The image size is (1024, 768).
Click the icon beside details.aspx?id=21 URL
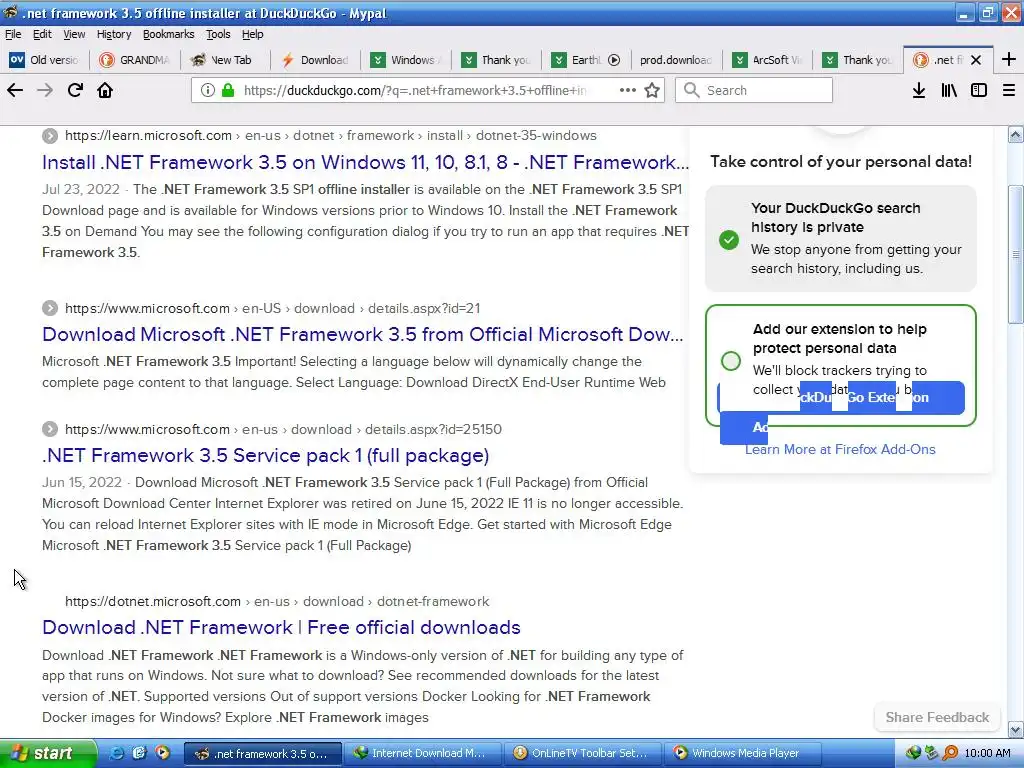50,308
